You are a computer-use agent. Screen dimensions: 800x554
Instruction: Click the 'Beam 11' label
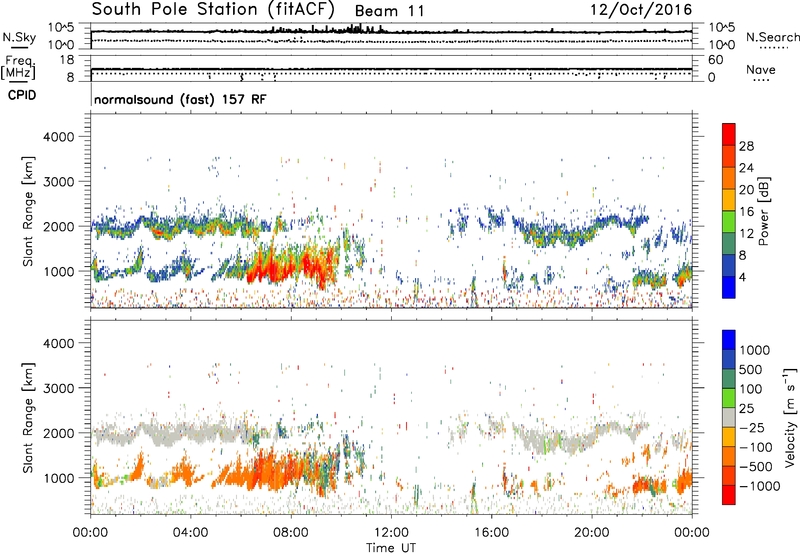(x=389, y=11)
